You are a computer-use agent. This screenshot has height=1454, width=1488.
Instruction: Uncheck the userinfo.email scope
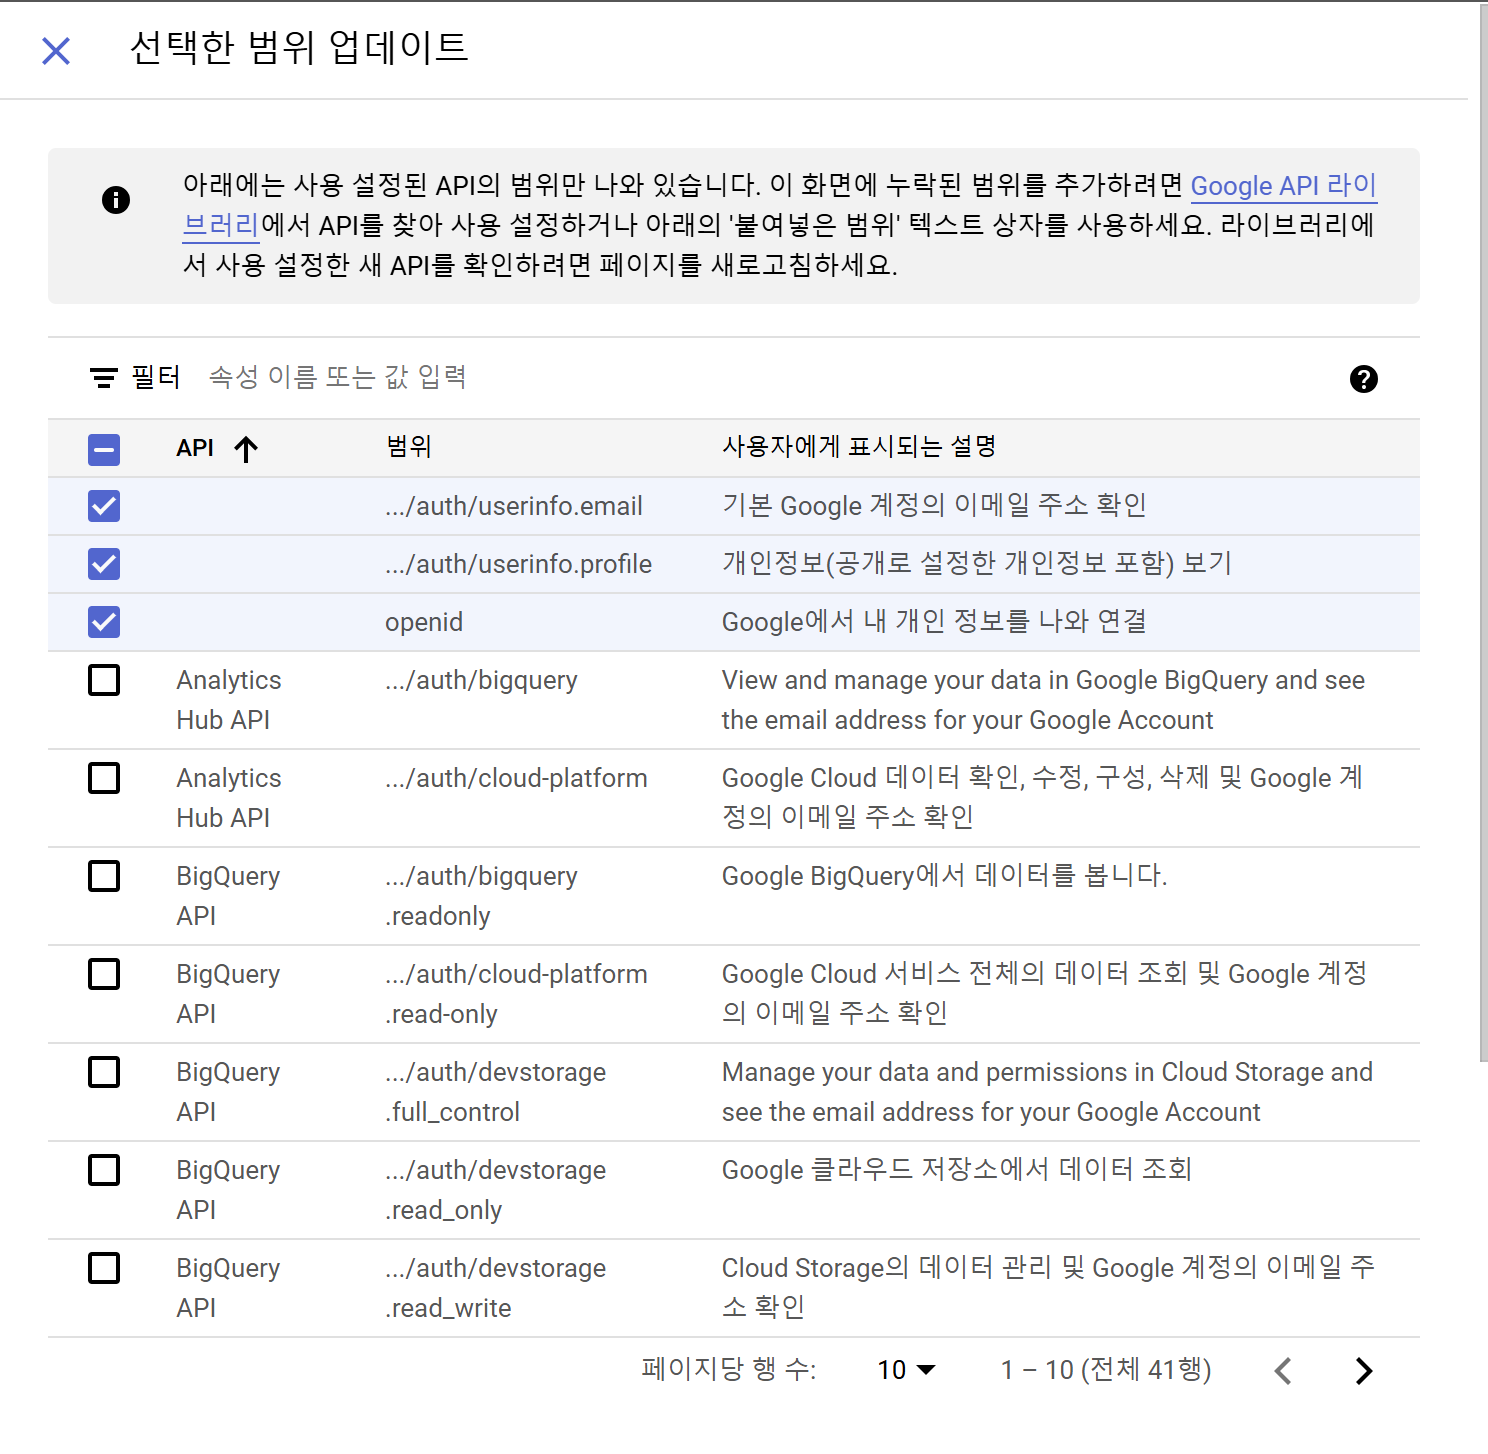104,506
